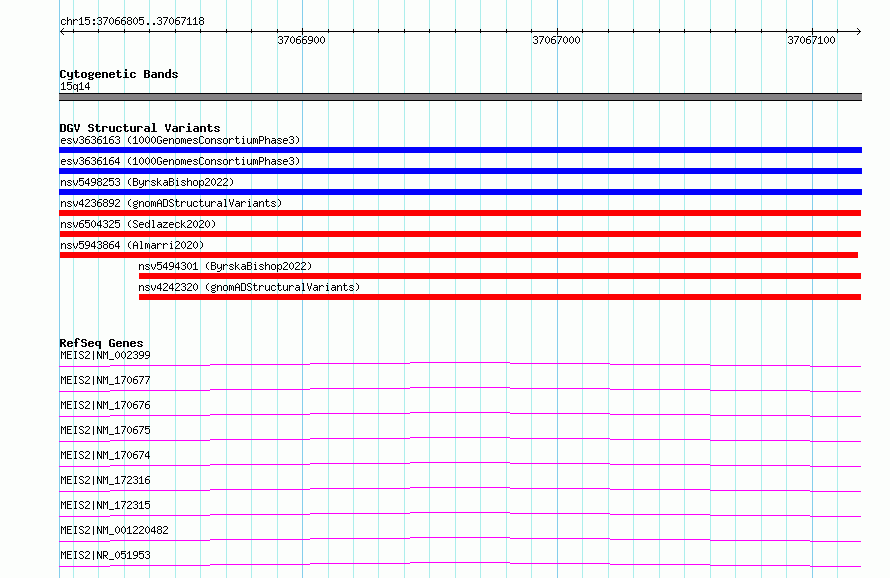
Task: Open variant esv3636163 label
Action: click(x=180, y=140)
